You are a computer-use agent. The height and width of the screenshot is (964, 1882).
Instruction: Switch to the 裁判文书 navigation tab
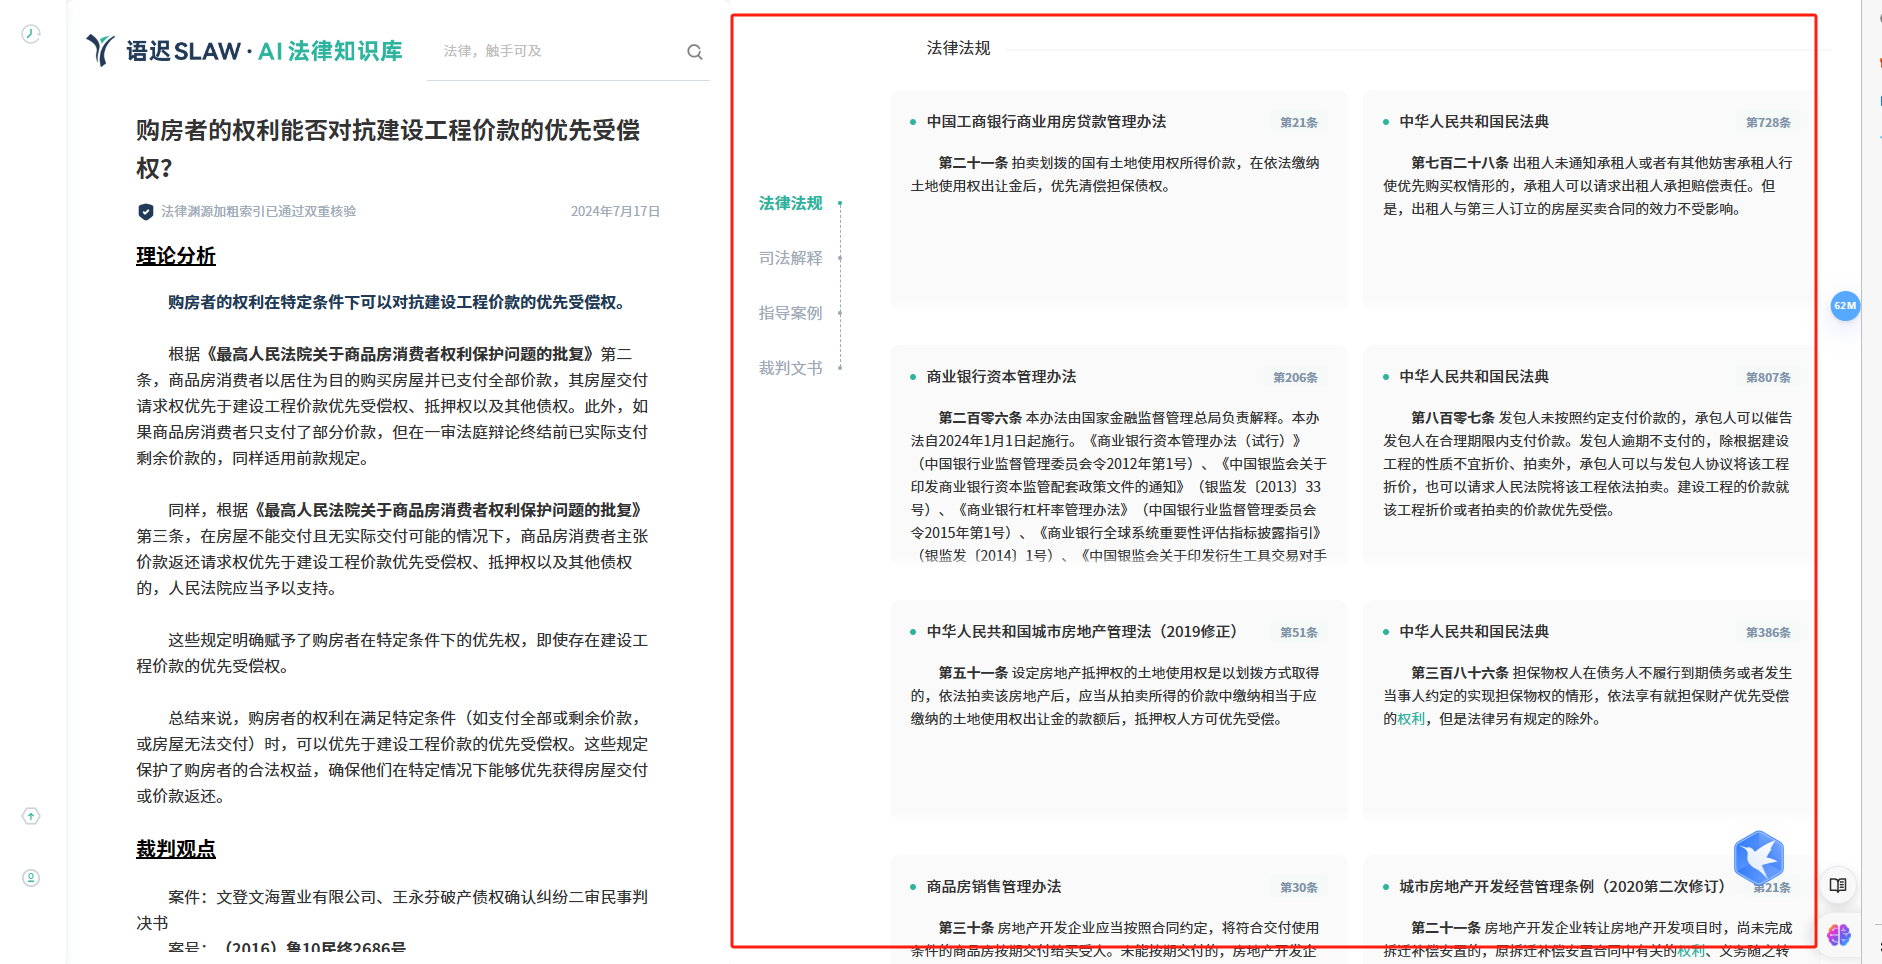tap(790, 368)
